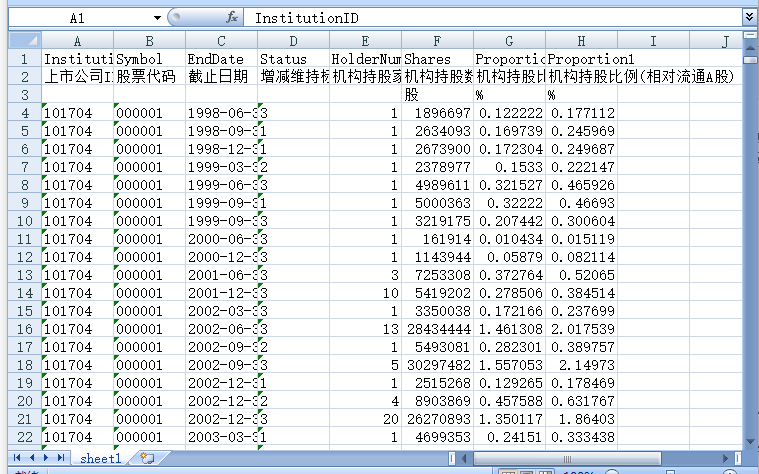Select column A header
Viewport: 759px width, 474px height.
pyautogui.click(x=77, y=41)
